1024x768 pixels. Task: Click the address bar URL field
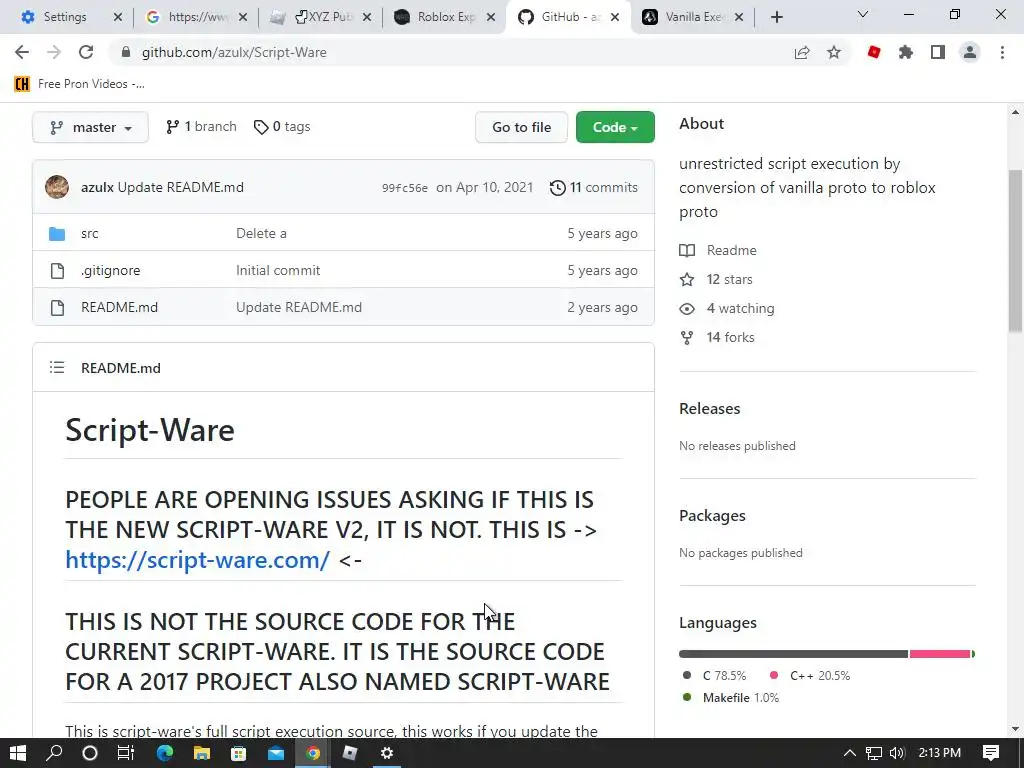pos(451,52)
